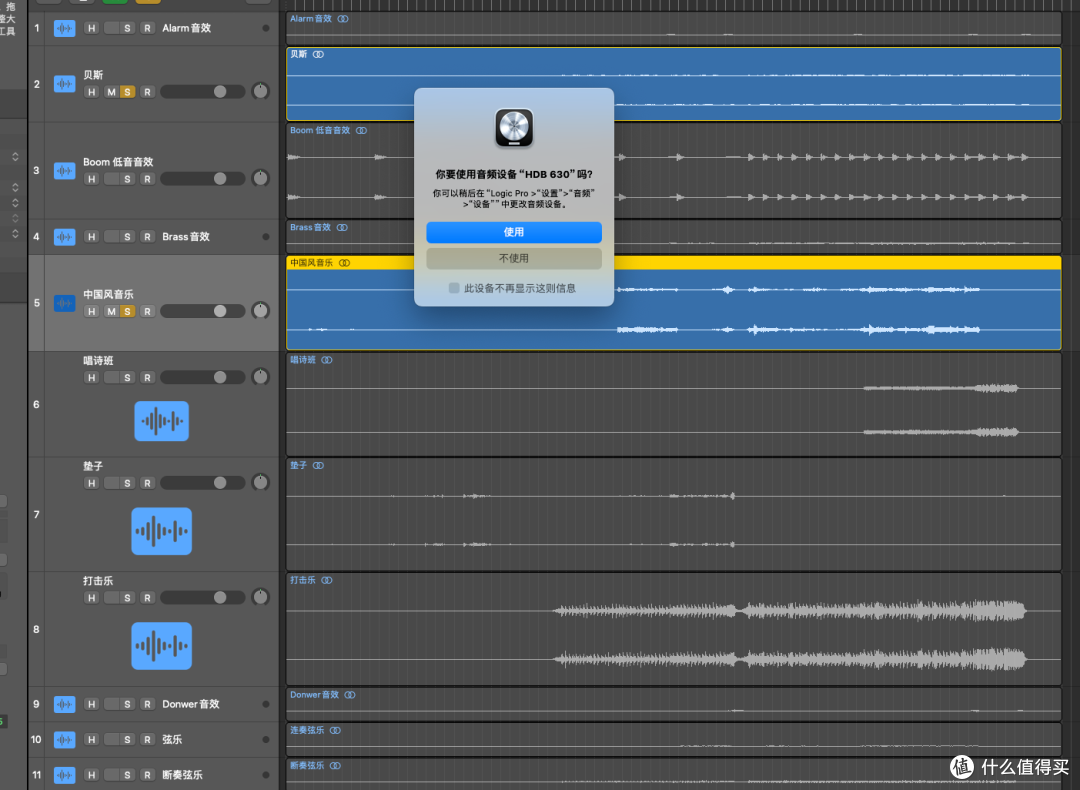Record-enable the 打击乐 track

coord(147,598)
